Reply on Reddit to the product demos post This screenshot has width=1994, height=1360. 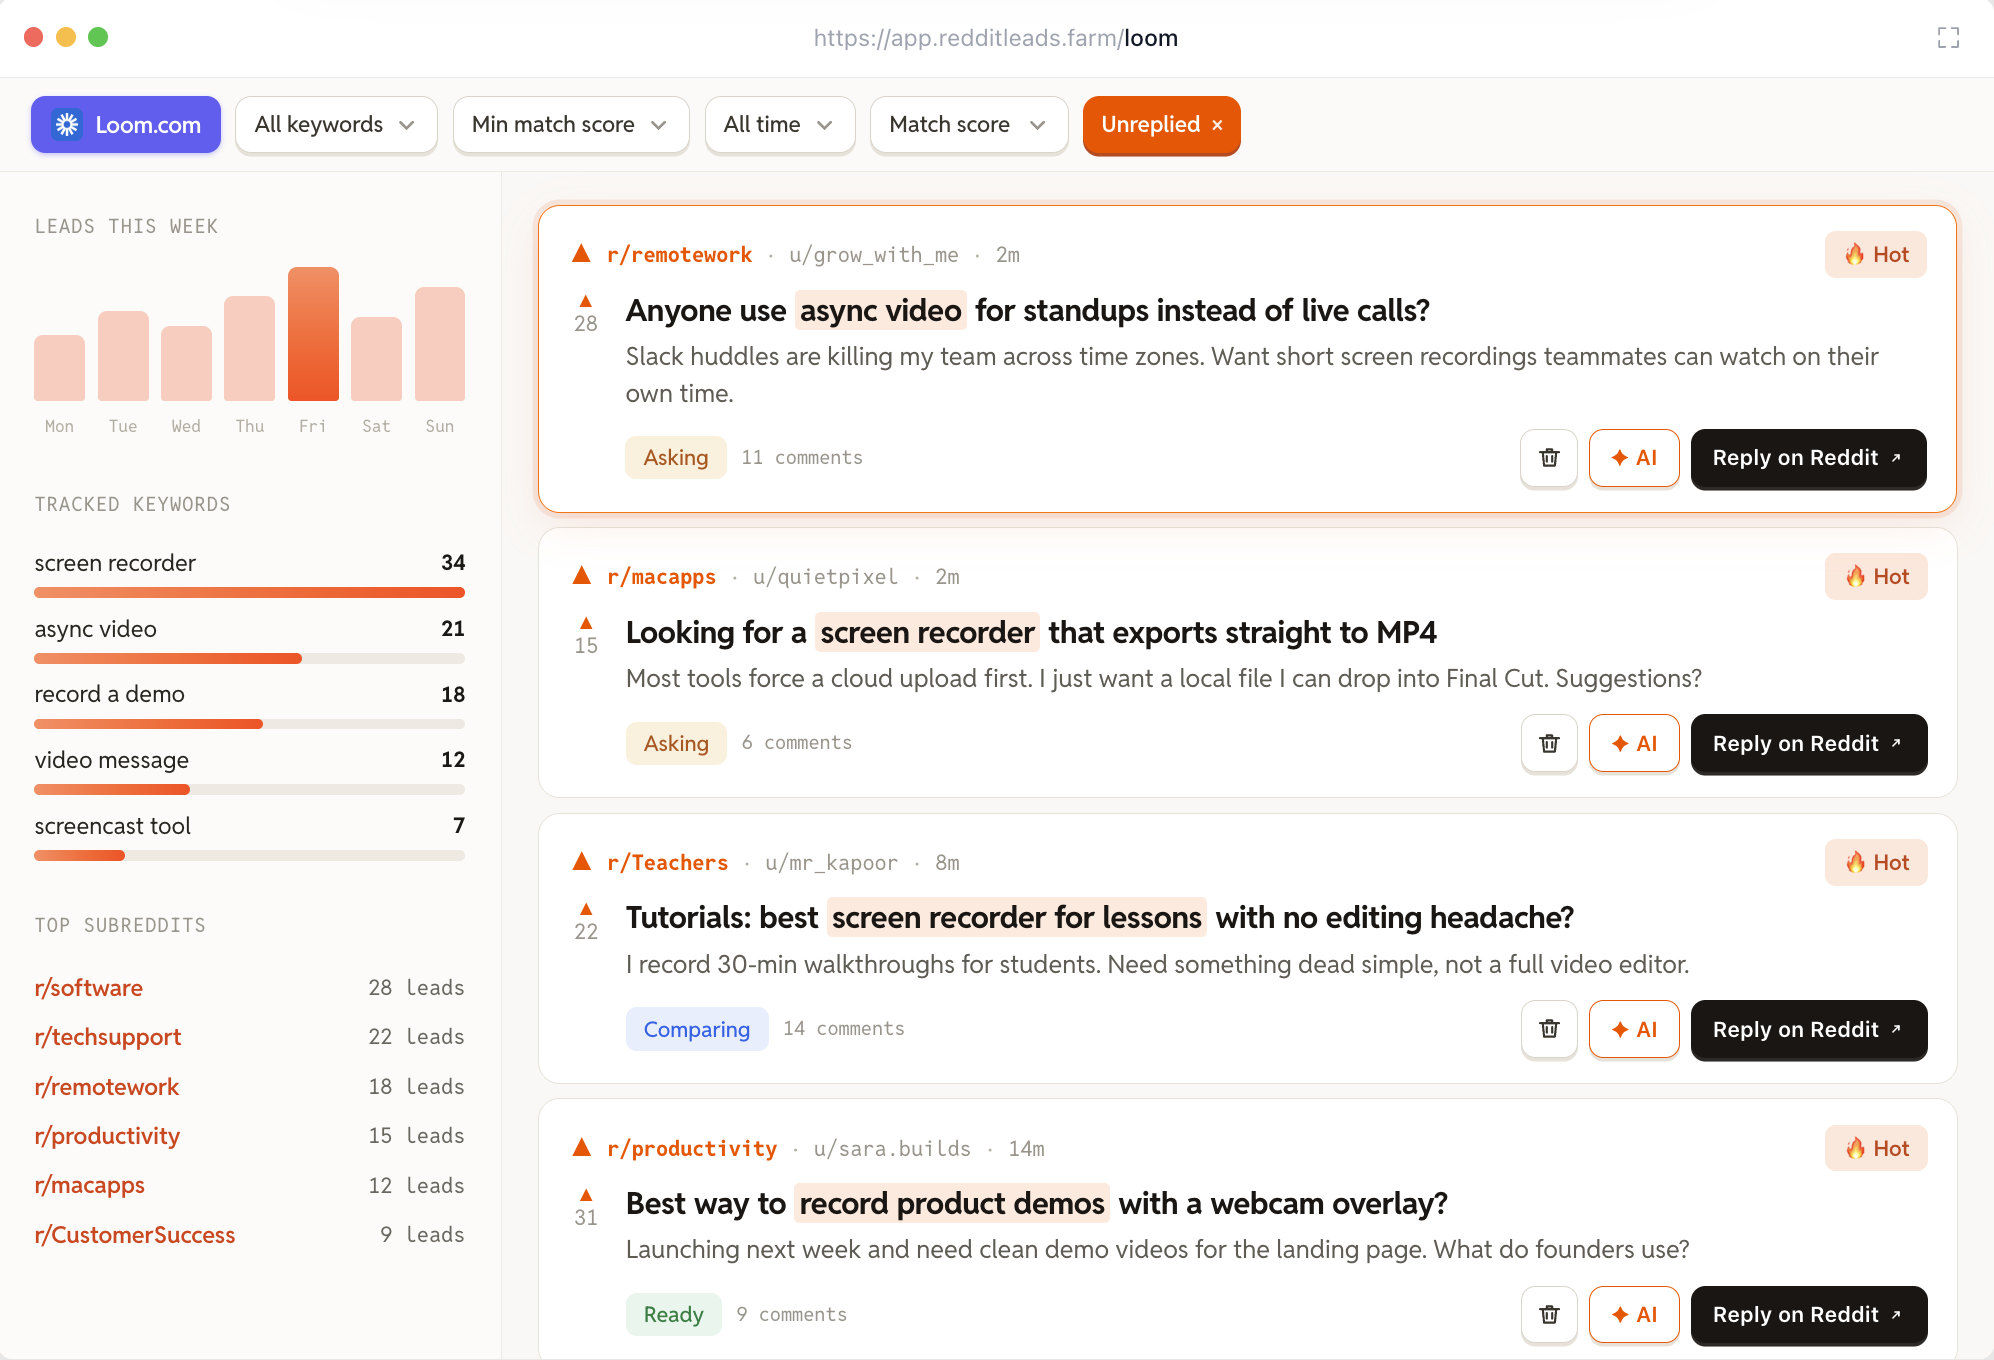1808,1315
